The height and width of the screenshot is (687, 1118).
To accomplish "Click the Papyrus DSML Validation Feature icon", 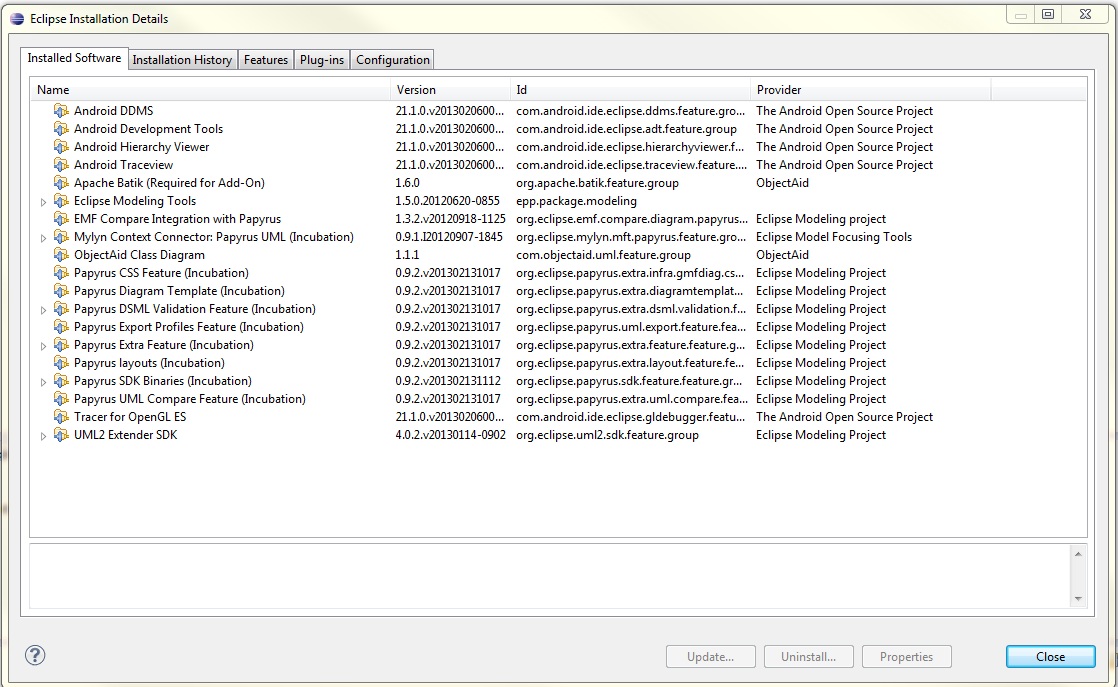I will [61, 309].
